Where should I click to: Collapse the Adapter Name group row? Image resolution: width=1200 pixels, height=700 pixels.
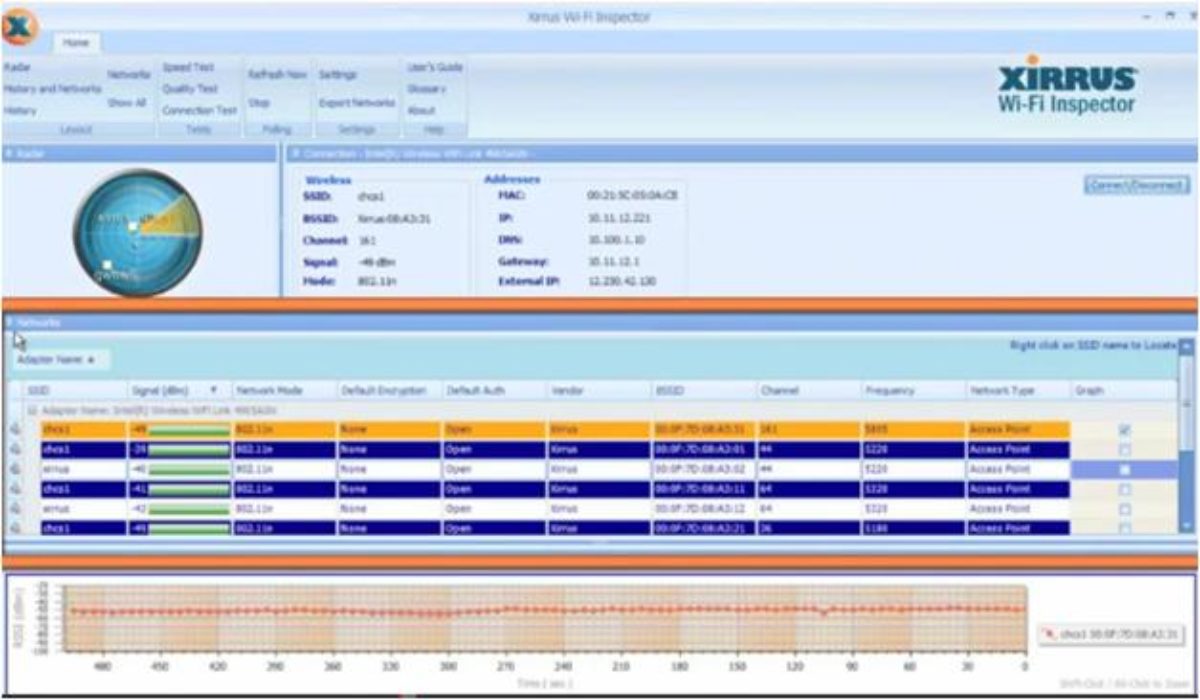pos(32,410)
